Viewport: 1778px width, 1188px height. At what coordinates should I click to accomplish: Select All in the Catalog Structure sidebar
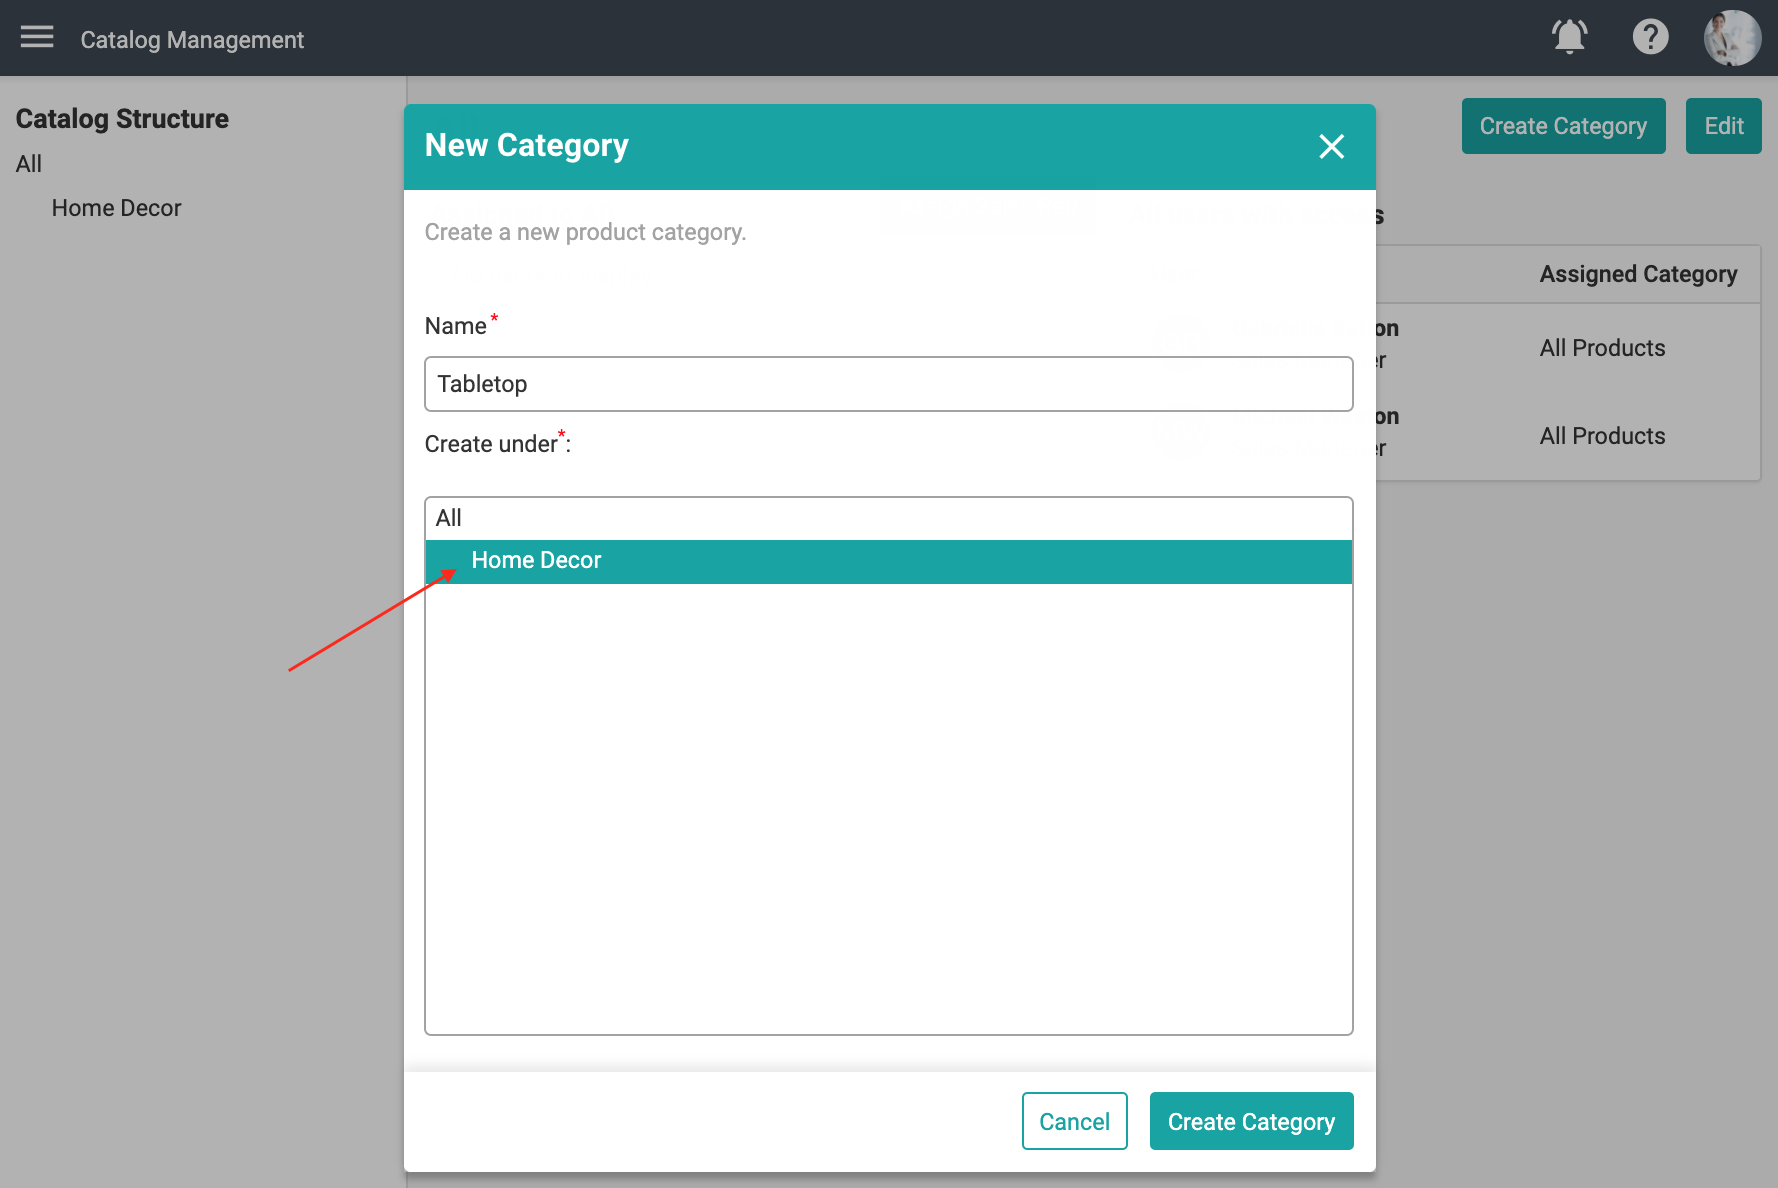pyautogui.click(x=29, y=164)
